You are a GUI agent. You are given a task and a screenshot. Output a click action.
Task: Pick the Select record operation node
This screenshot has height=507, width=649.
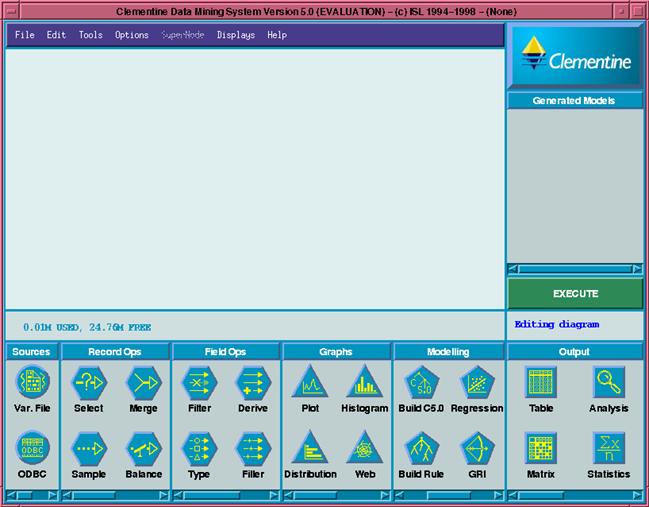click(89, 382)
